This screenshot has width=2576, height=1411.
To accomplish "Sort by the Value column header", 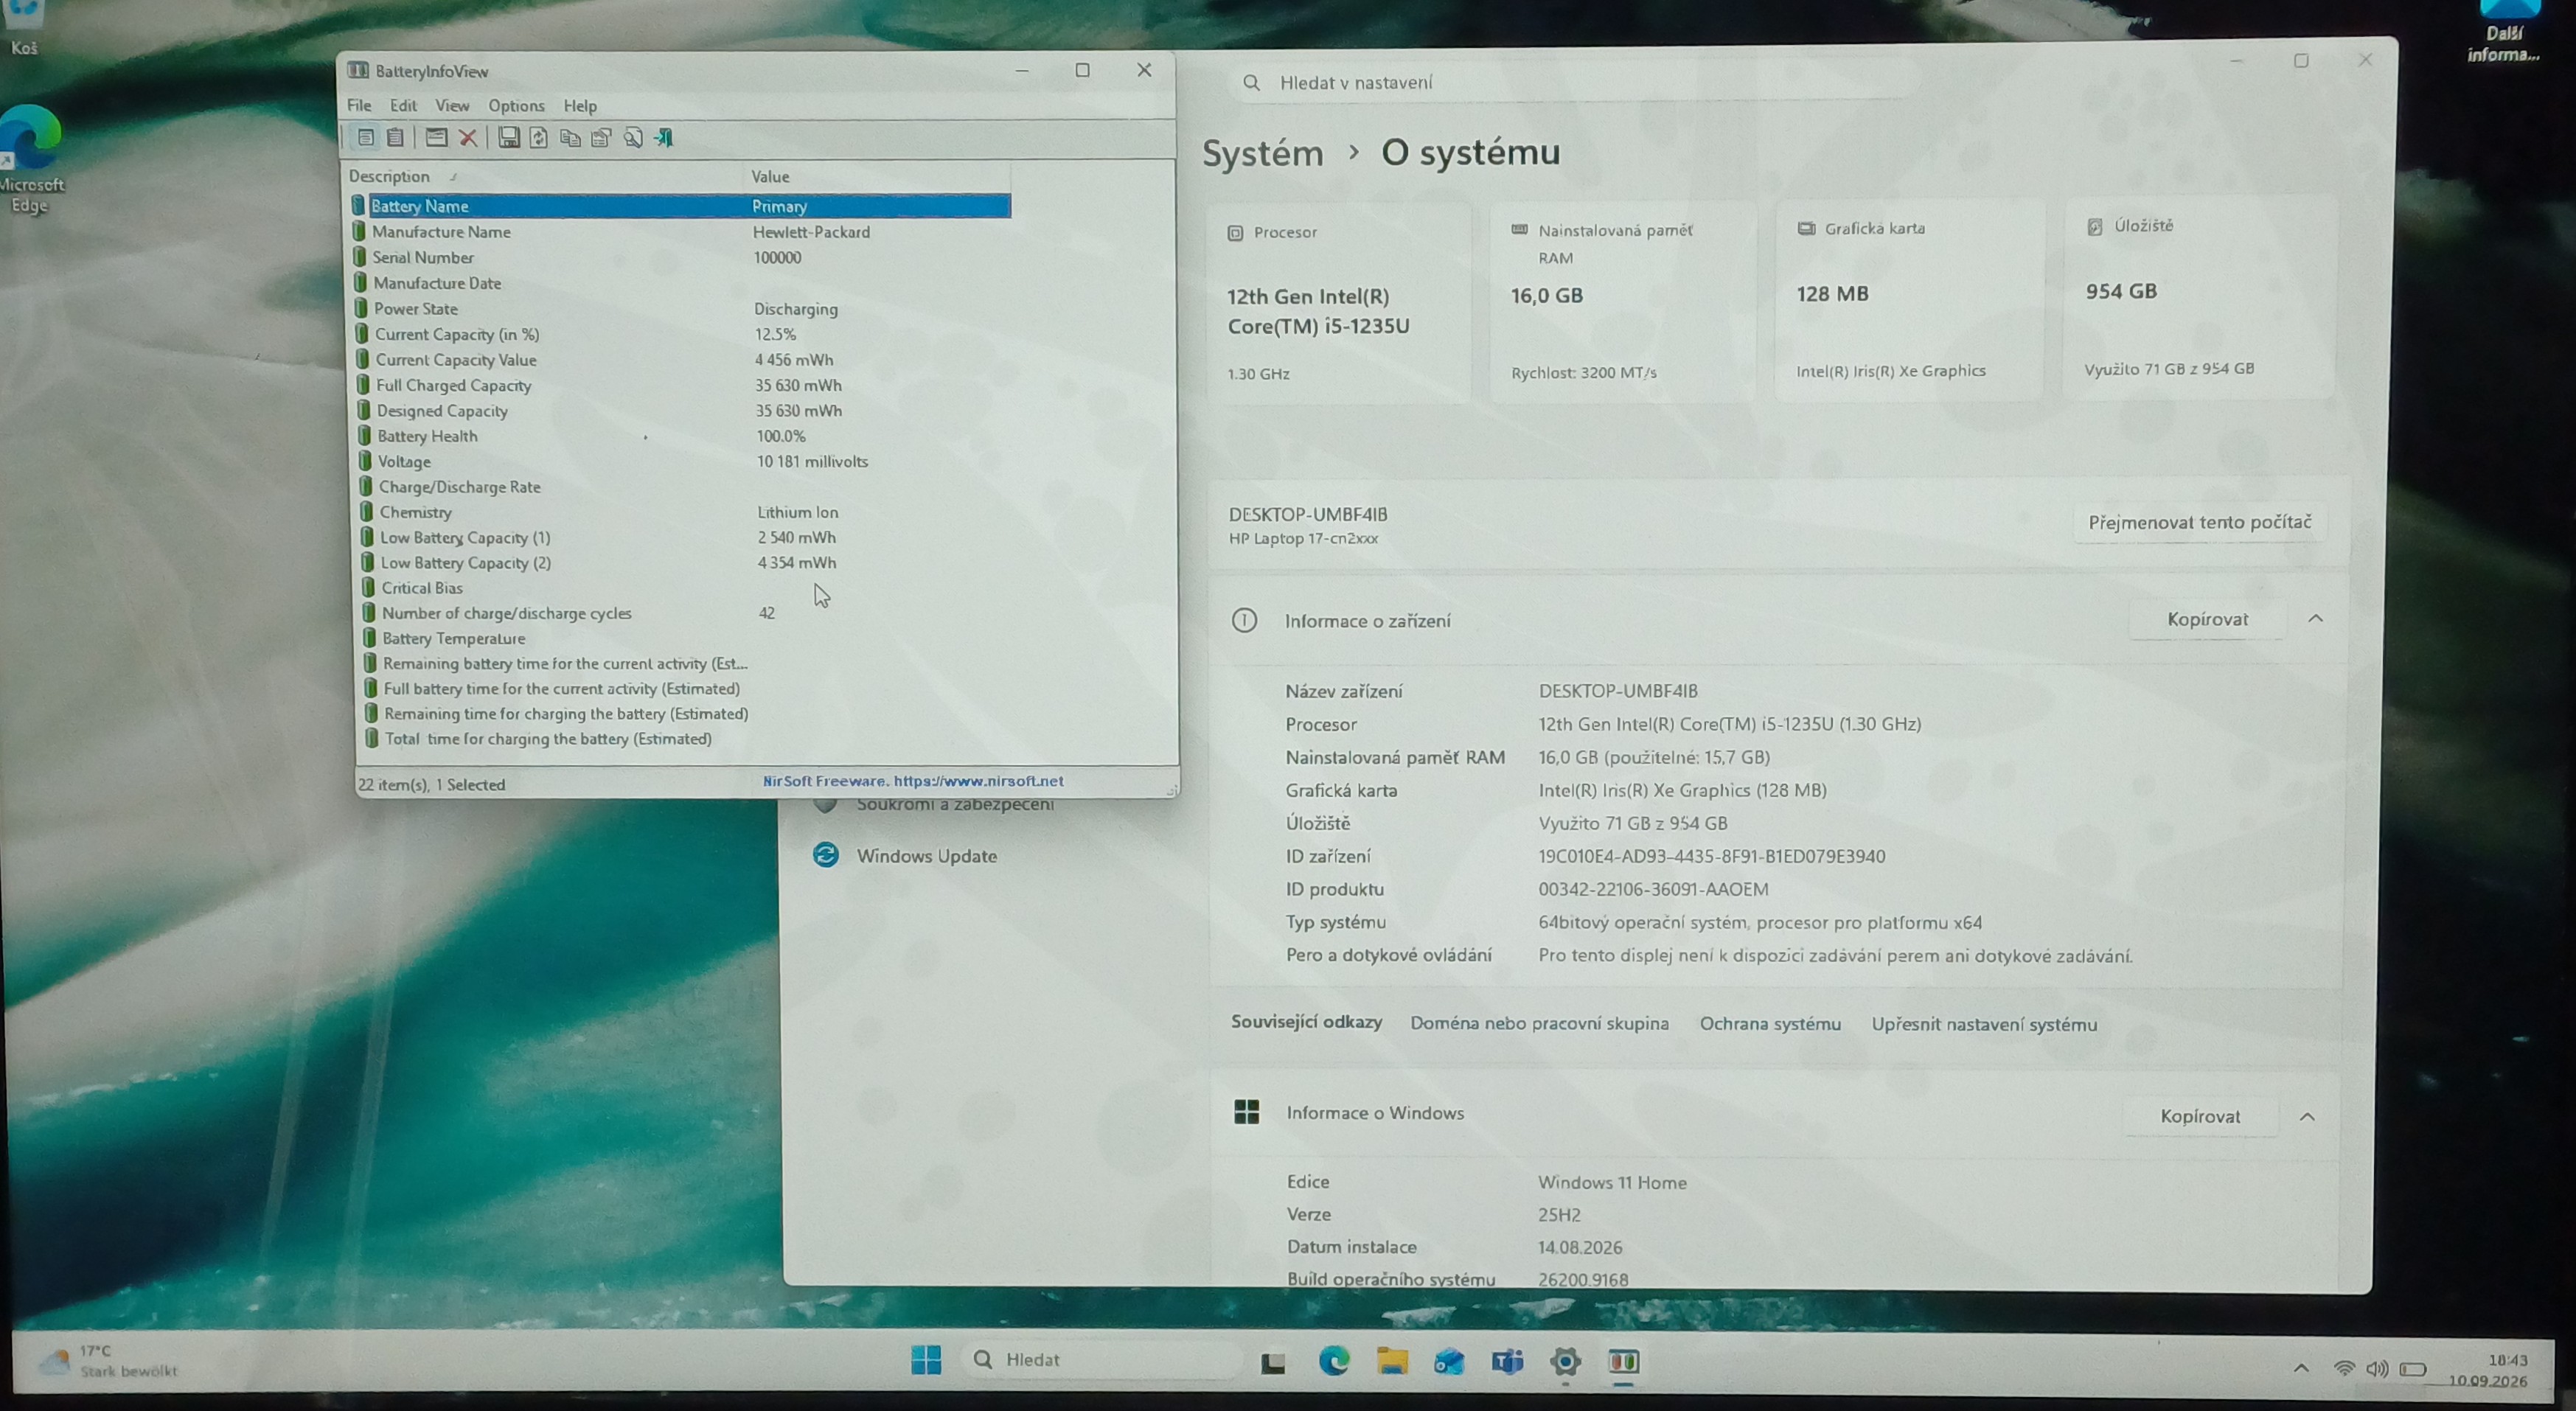I will pyautogui.click(x=880, y=176).
